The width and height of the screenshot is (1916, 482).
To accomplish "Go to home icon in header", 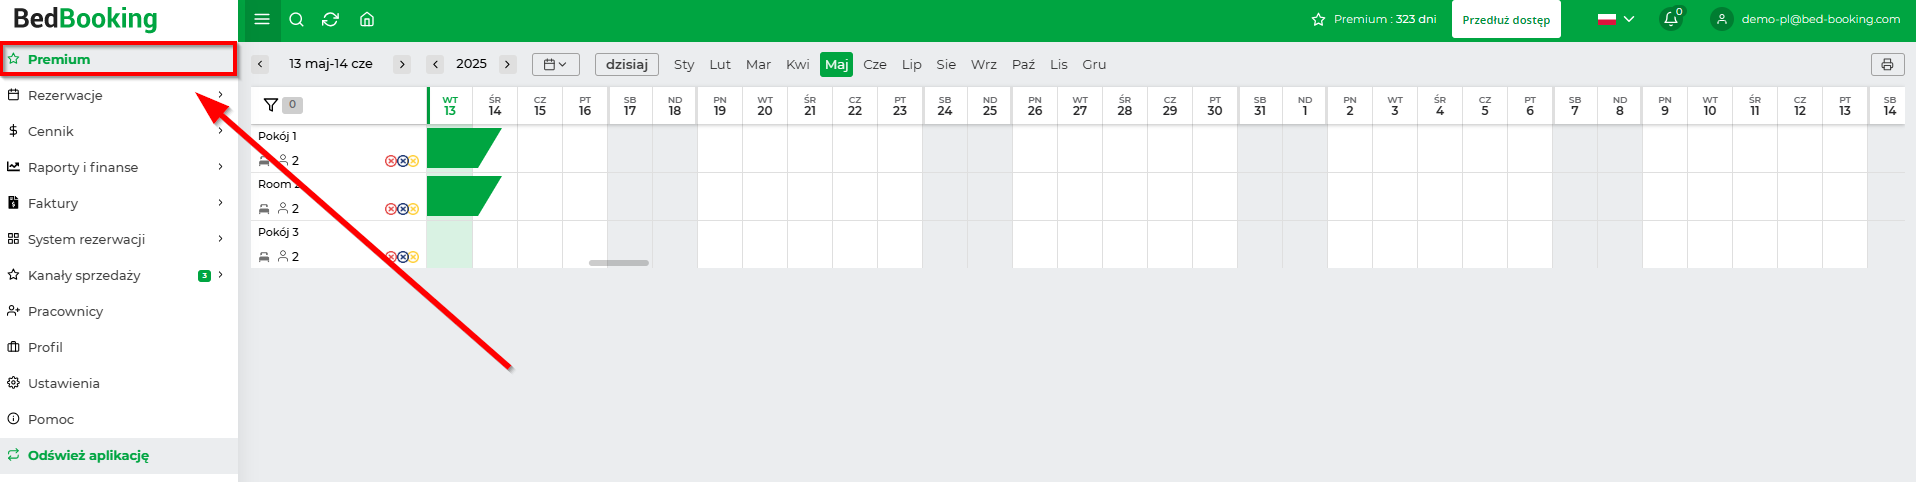I will coord(367,19).
